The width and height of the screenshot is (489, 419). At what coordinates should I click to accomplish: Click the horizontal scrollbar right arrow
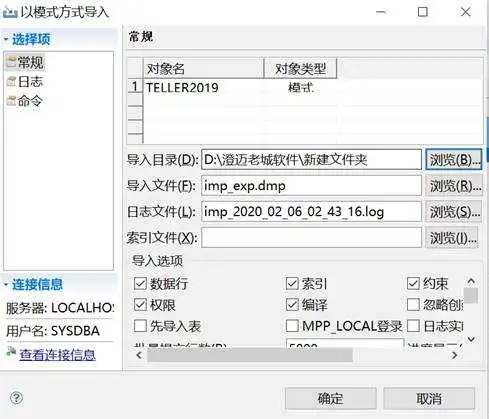click(455, 355)
